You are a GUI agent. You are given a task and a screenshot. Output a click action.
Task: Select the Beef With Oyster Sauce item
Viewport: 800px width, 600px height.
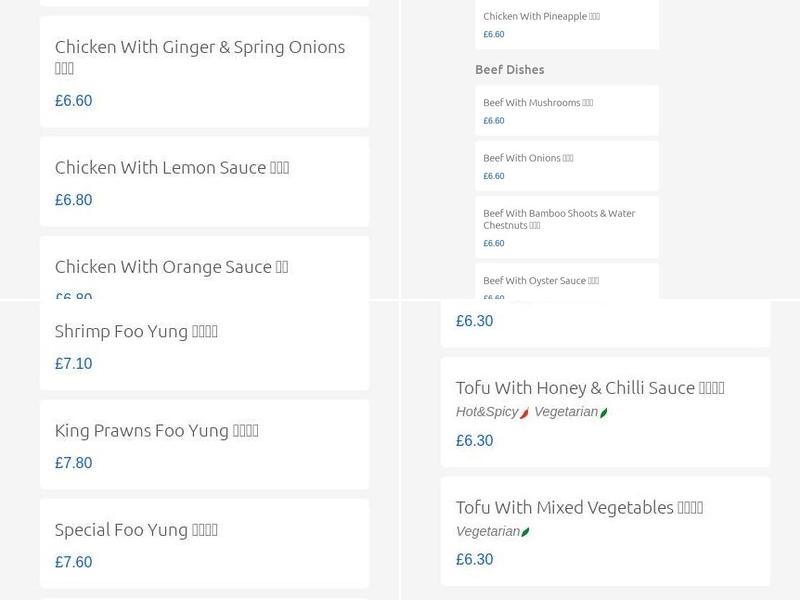[540, 281]
